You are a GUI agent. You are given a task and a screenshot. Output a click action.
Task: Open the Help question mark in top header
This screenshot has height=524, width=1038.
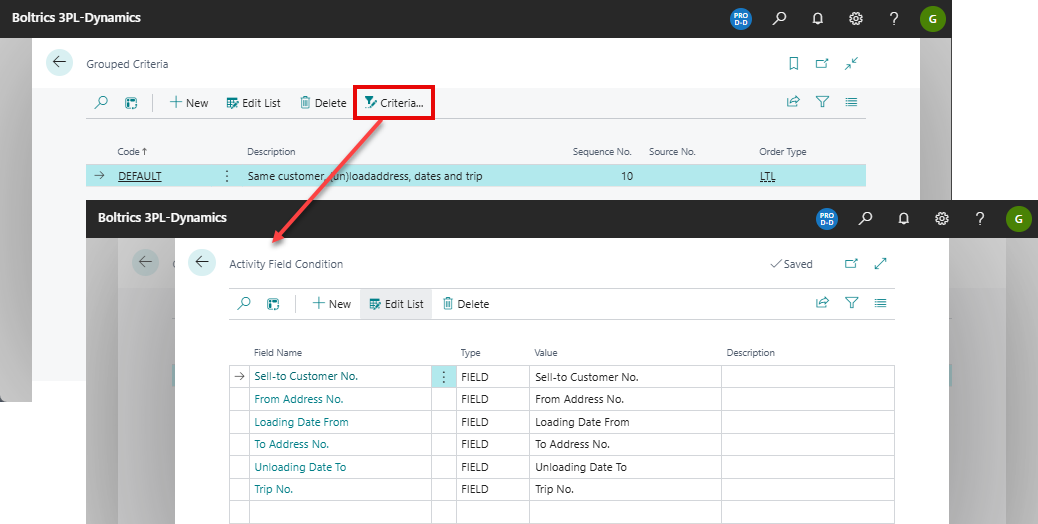[x=894, y=18]
